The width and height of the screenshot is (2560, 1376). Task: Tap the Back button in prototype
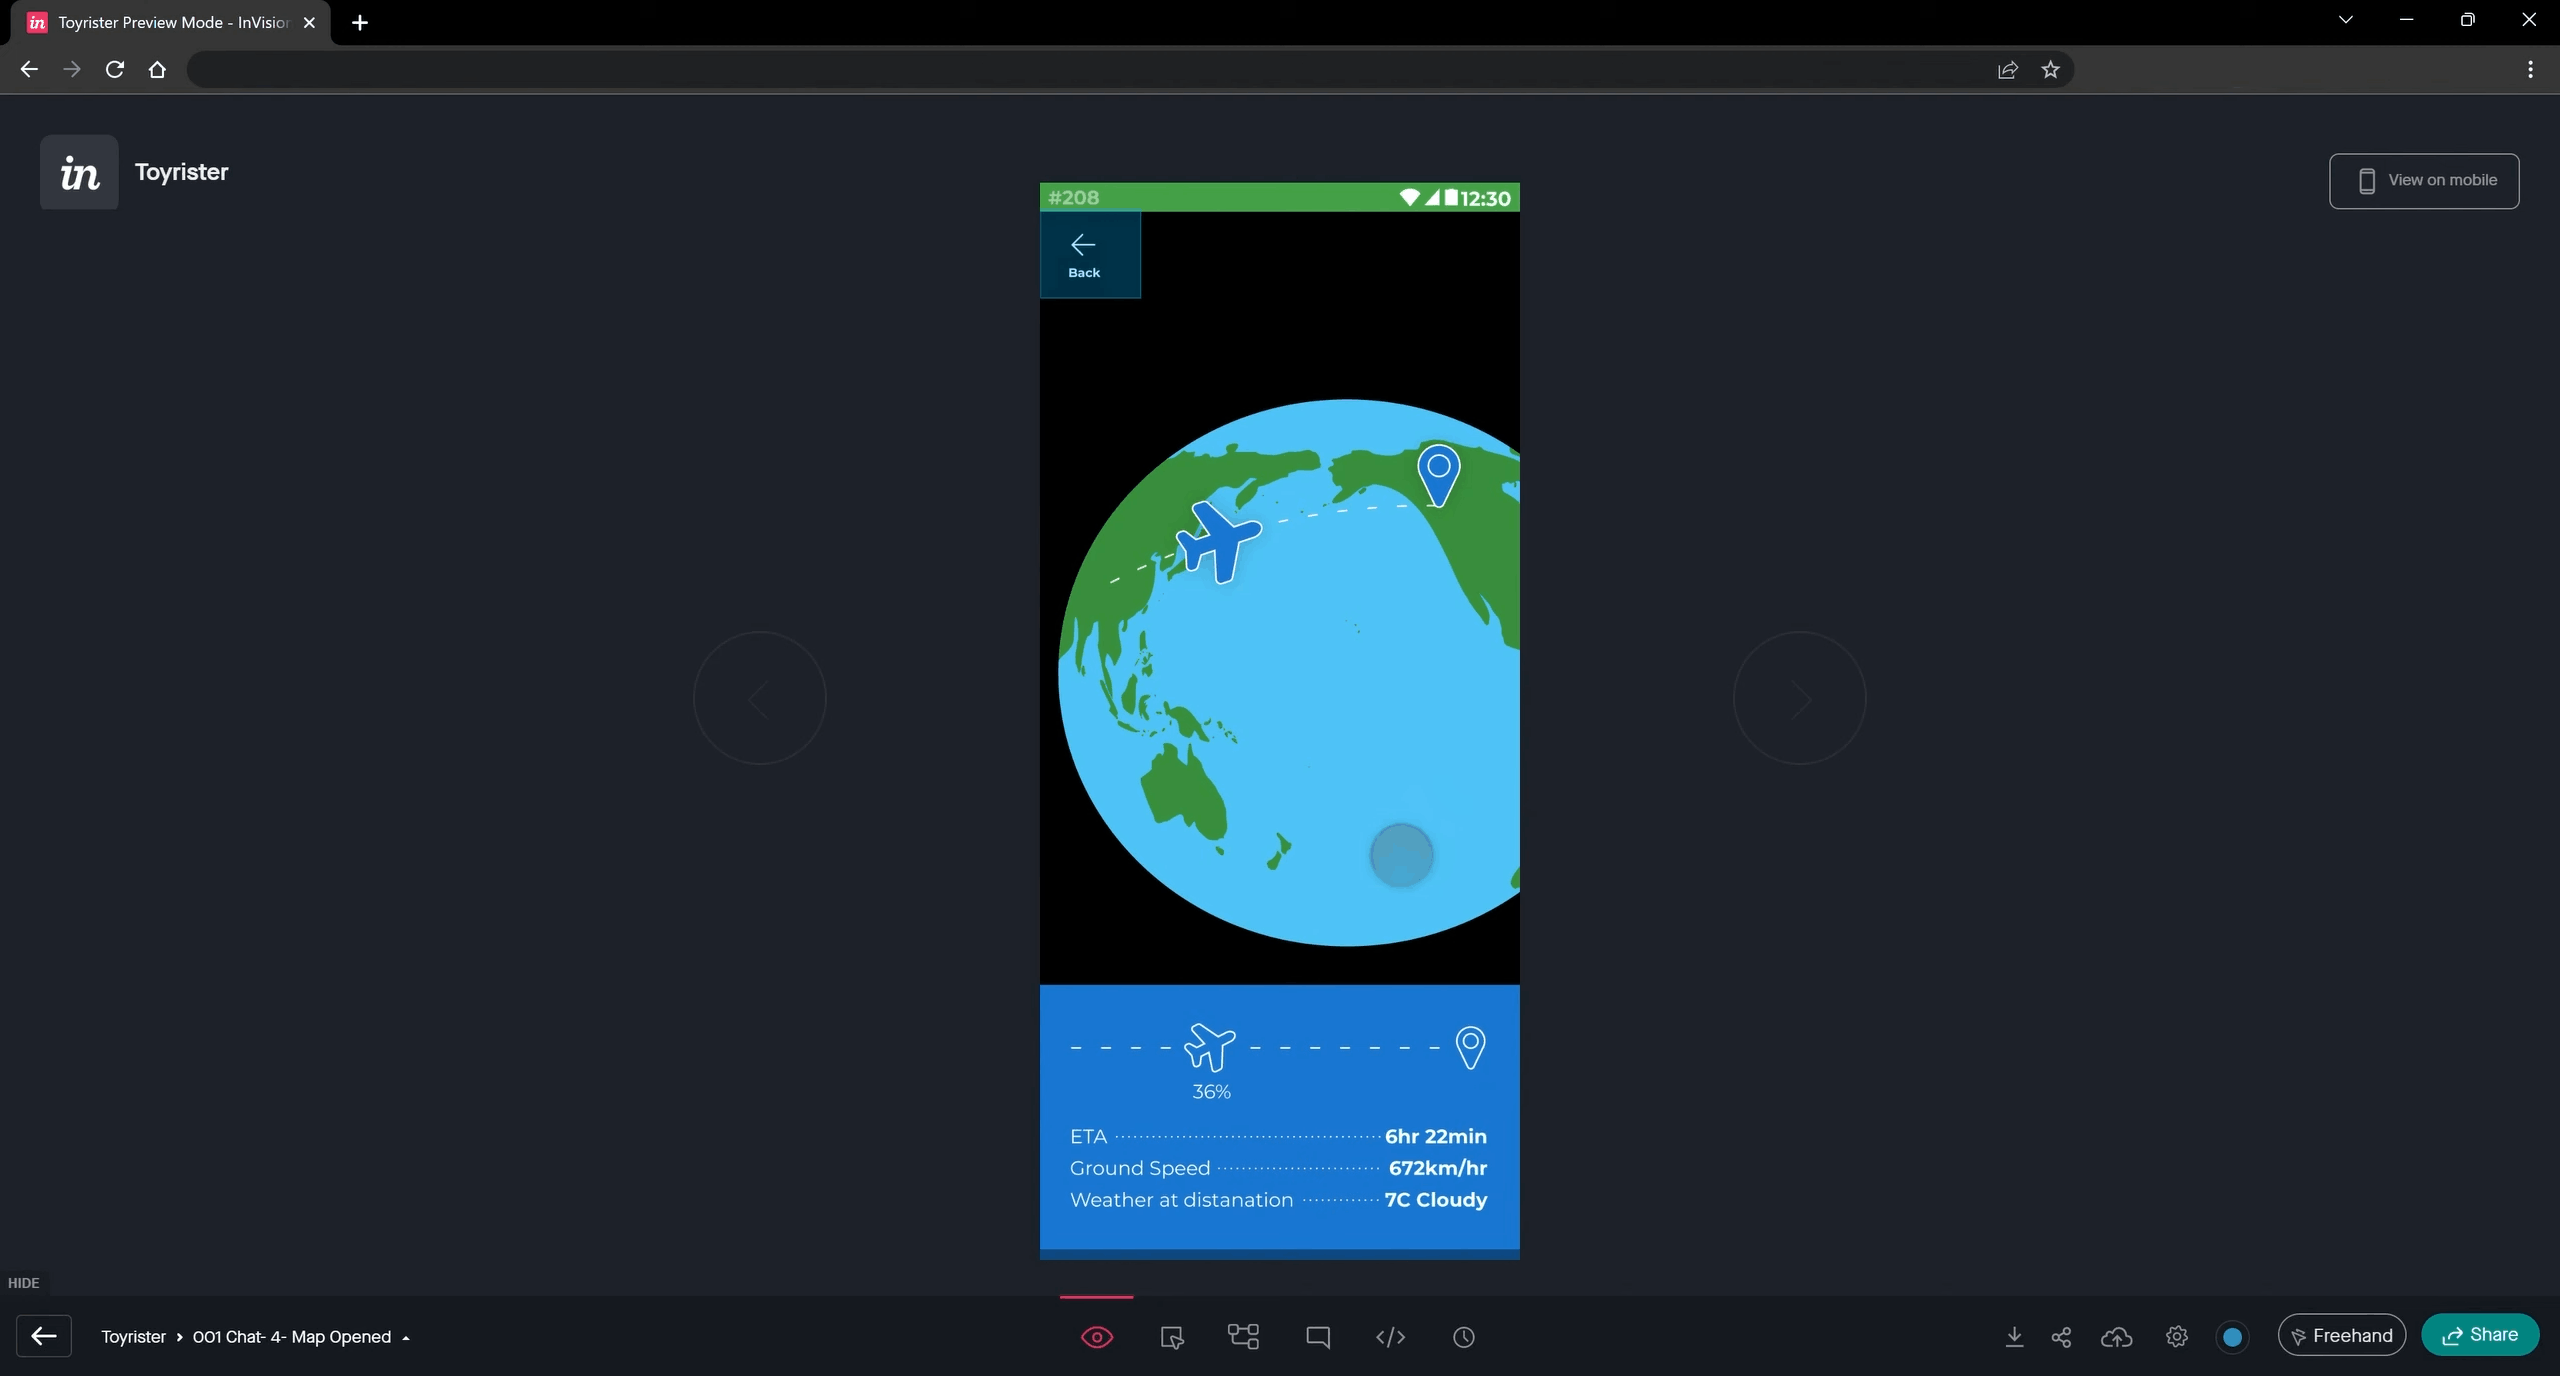coord(1090,255)
